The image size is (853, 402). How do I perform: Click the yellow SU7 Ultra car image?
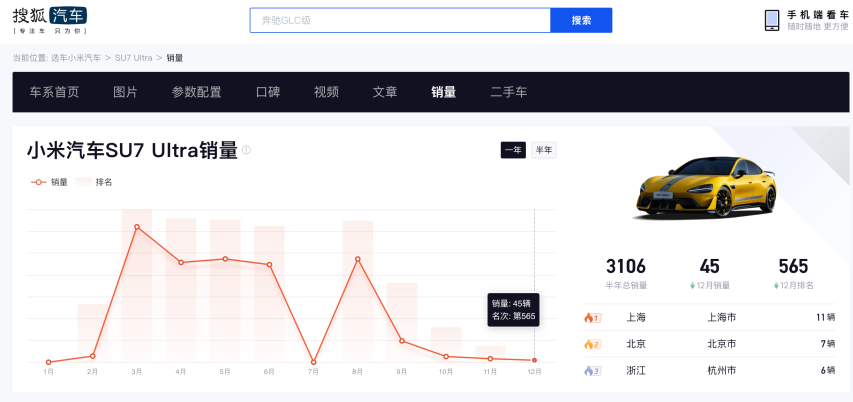pos(707,187)
